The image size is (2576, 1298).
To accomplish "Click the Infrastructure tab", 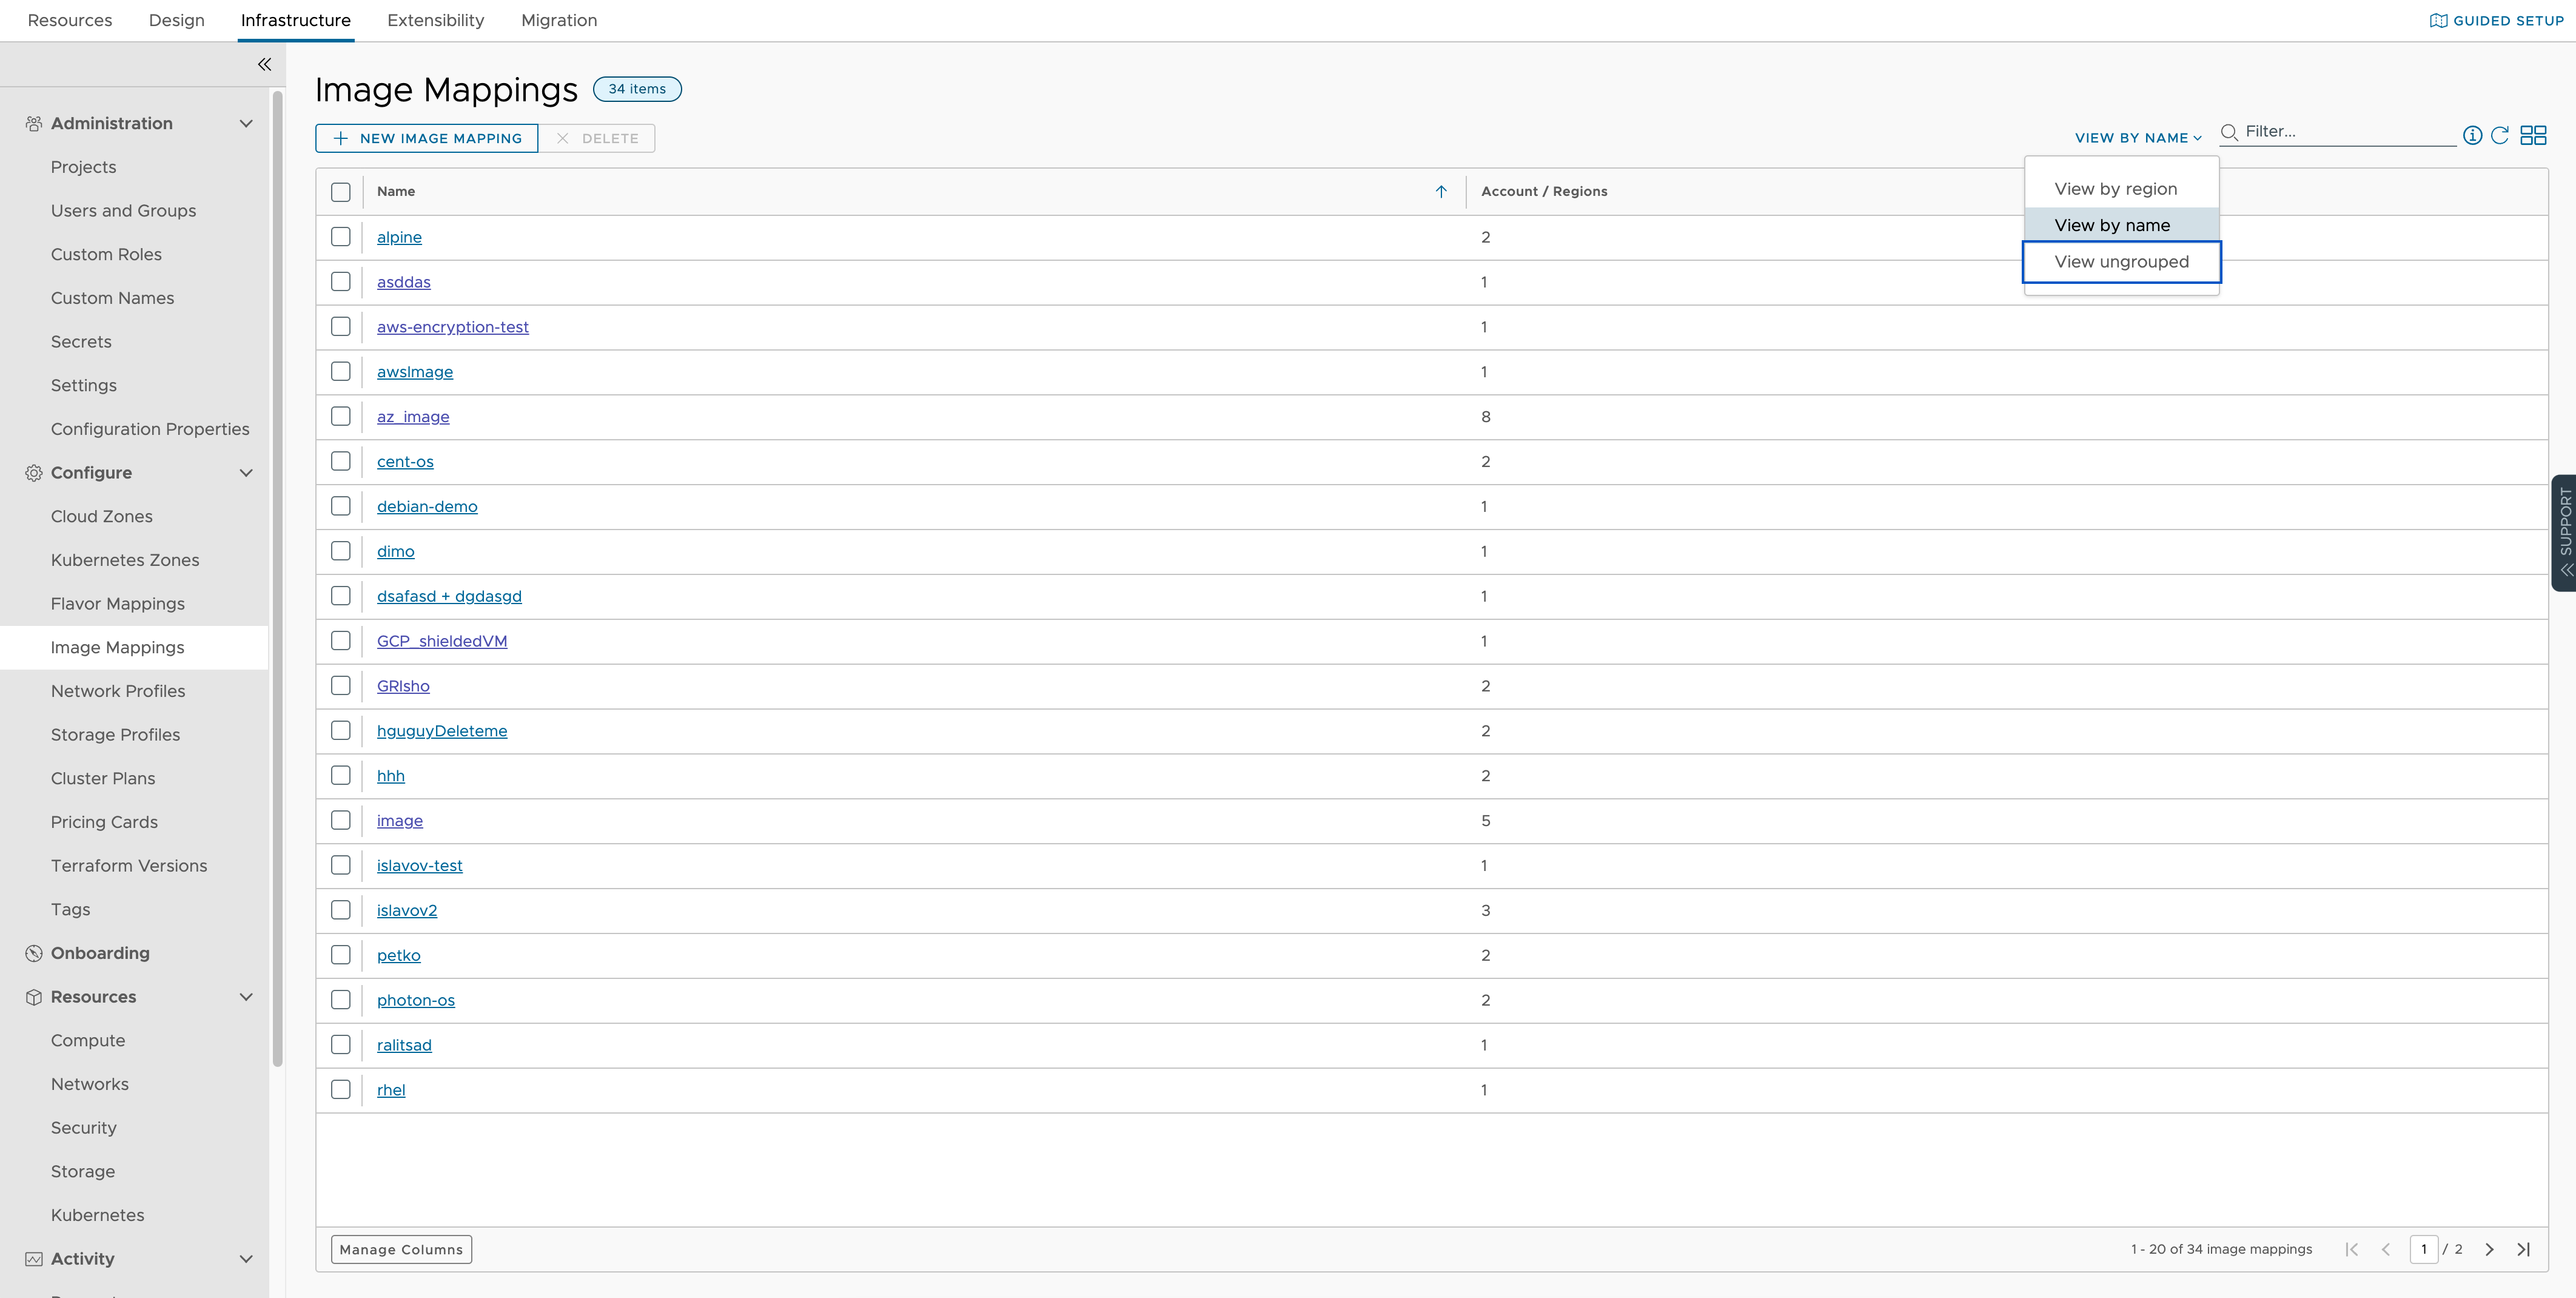I will point(295,20).
